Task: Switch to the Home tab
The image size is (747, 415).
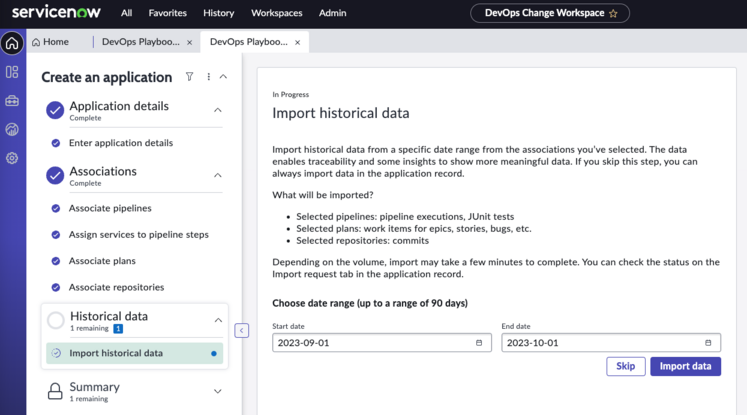Action: pos(50,42)
